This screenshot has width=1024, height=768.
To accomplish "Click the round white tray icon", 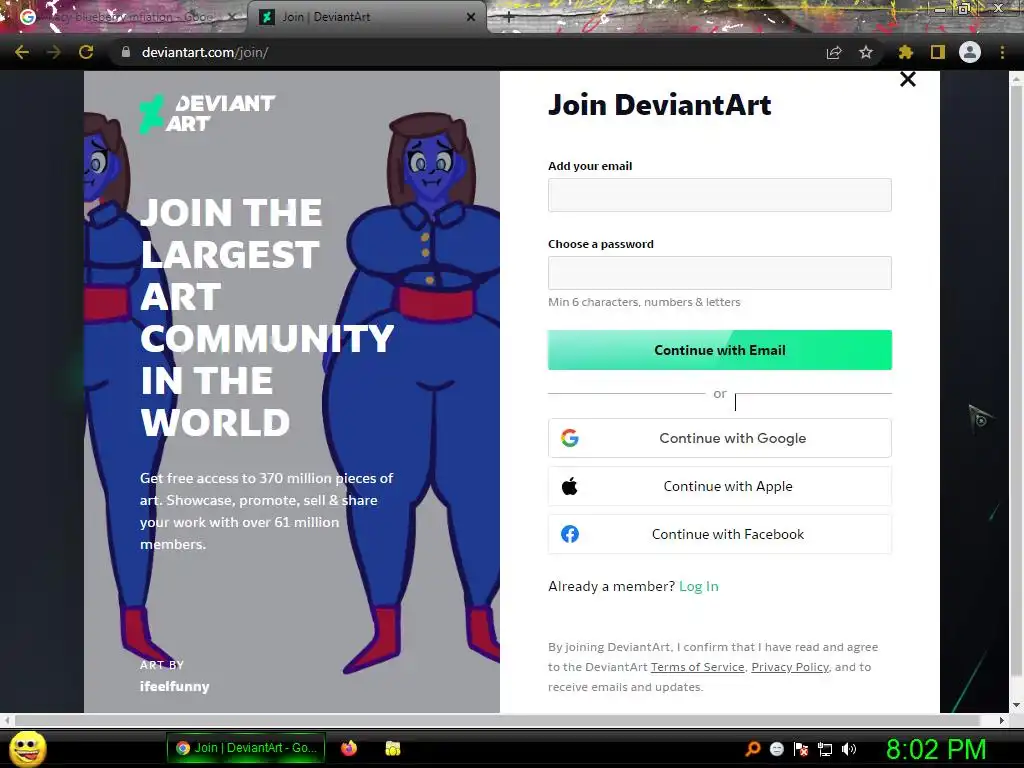I will click(776, 749).
